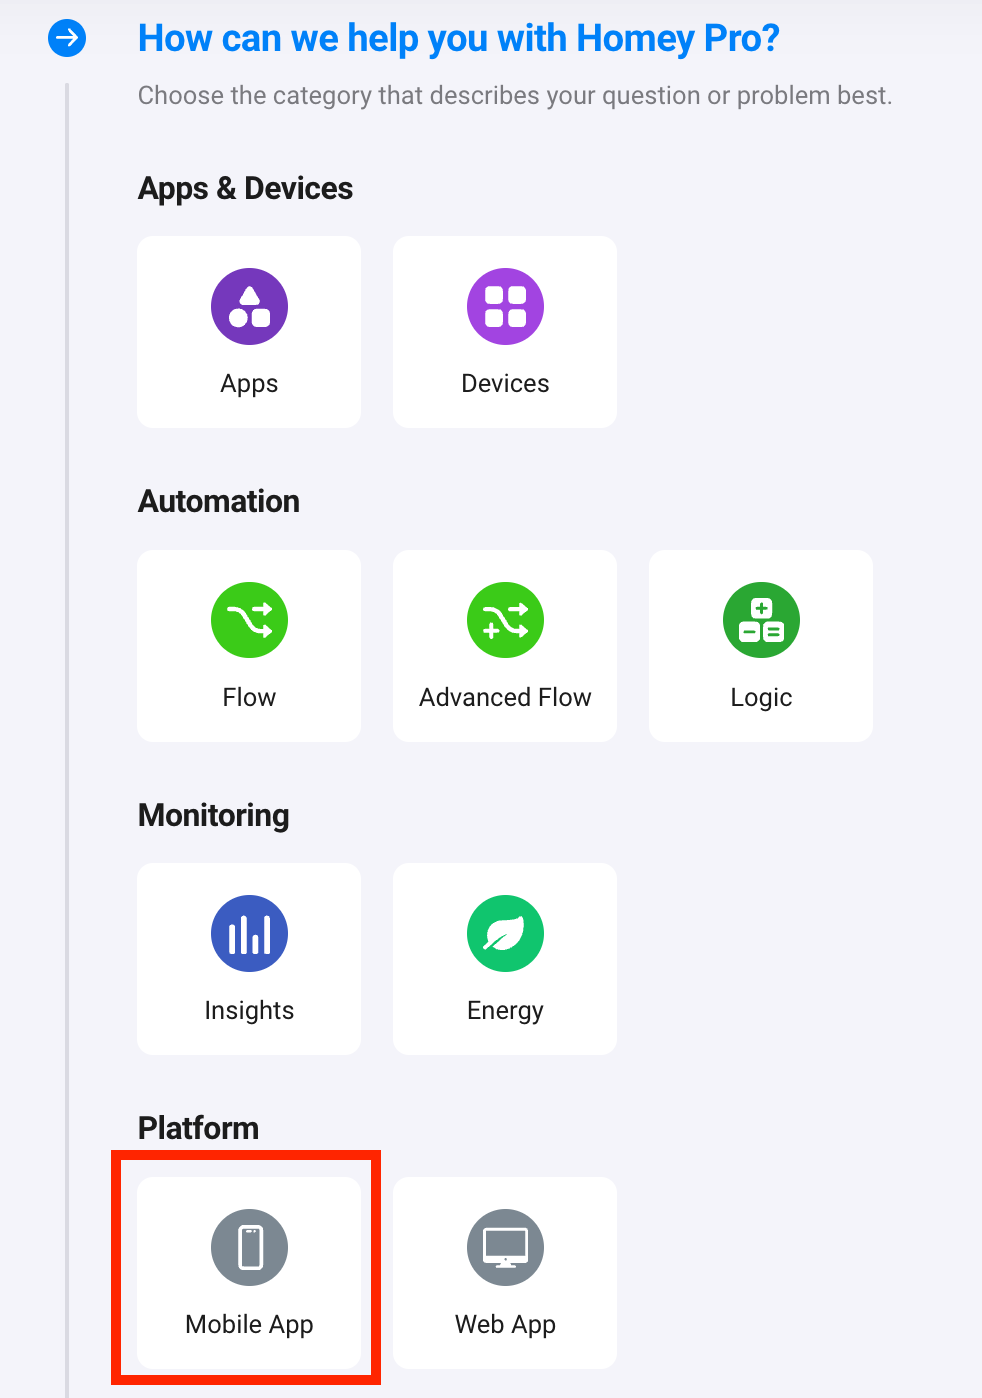This screenshot has height=1398, width=982.
Task: Select the Web App monitor icon
Action: [505, 1247]
